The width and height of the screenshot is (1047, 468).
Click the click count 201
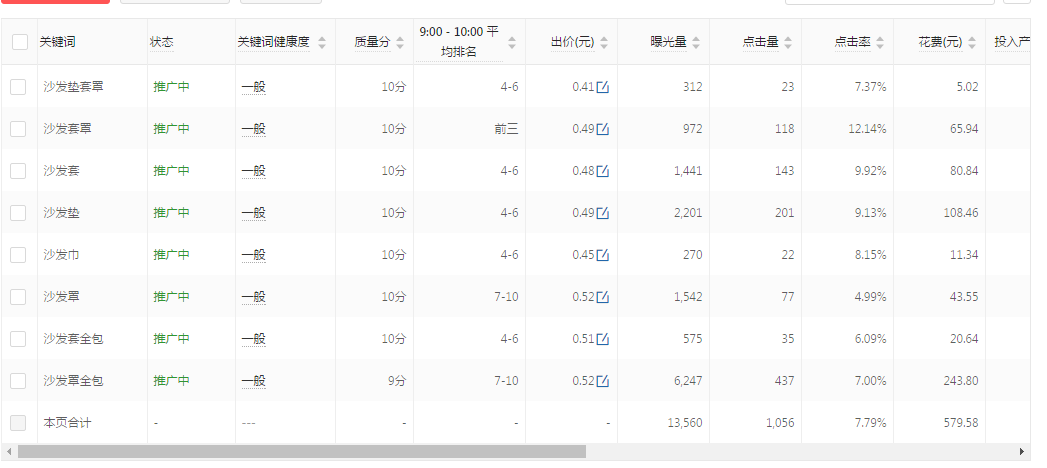785,213
